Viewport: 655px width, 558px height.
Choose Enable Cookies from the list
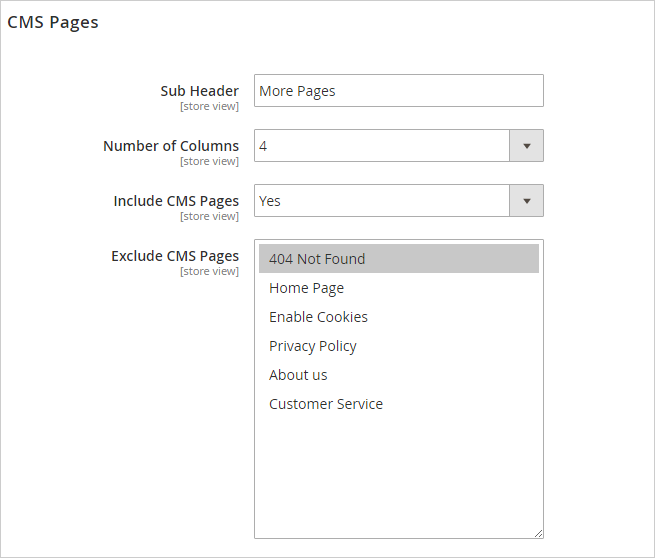(x=318, y=317)
